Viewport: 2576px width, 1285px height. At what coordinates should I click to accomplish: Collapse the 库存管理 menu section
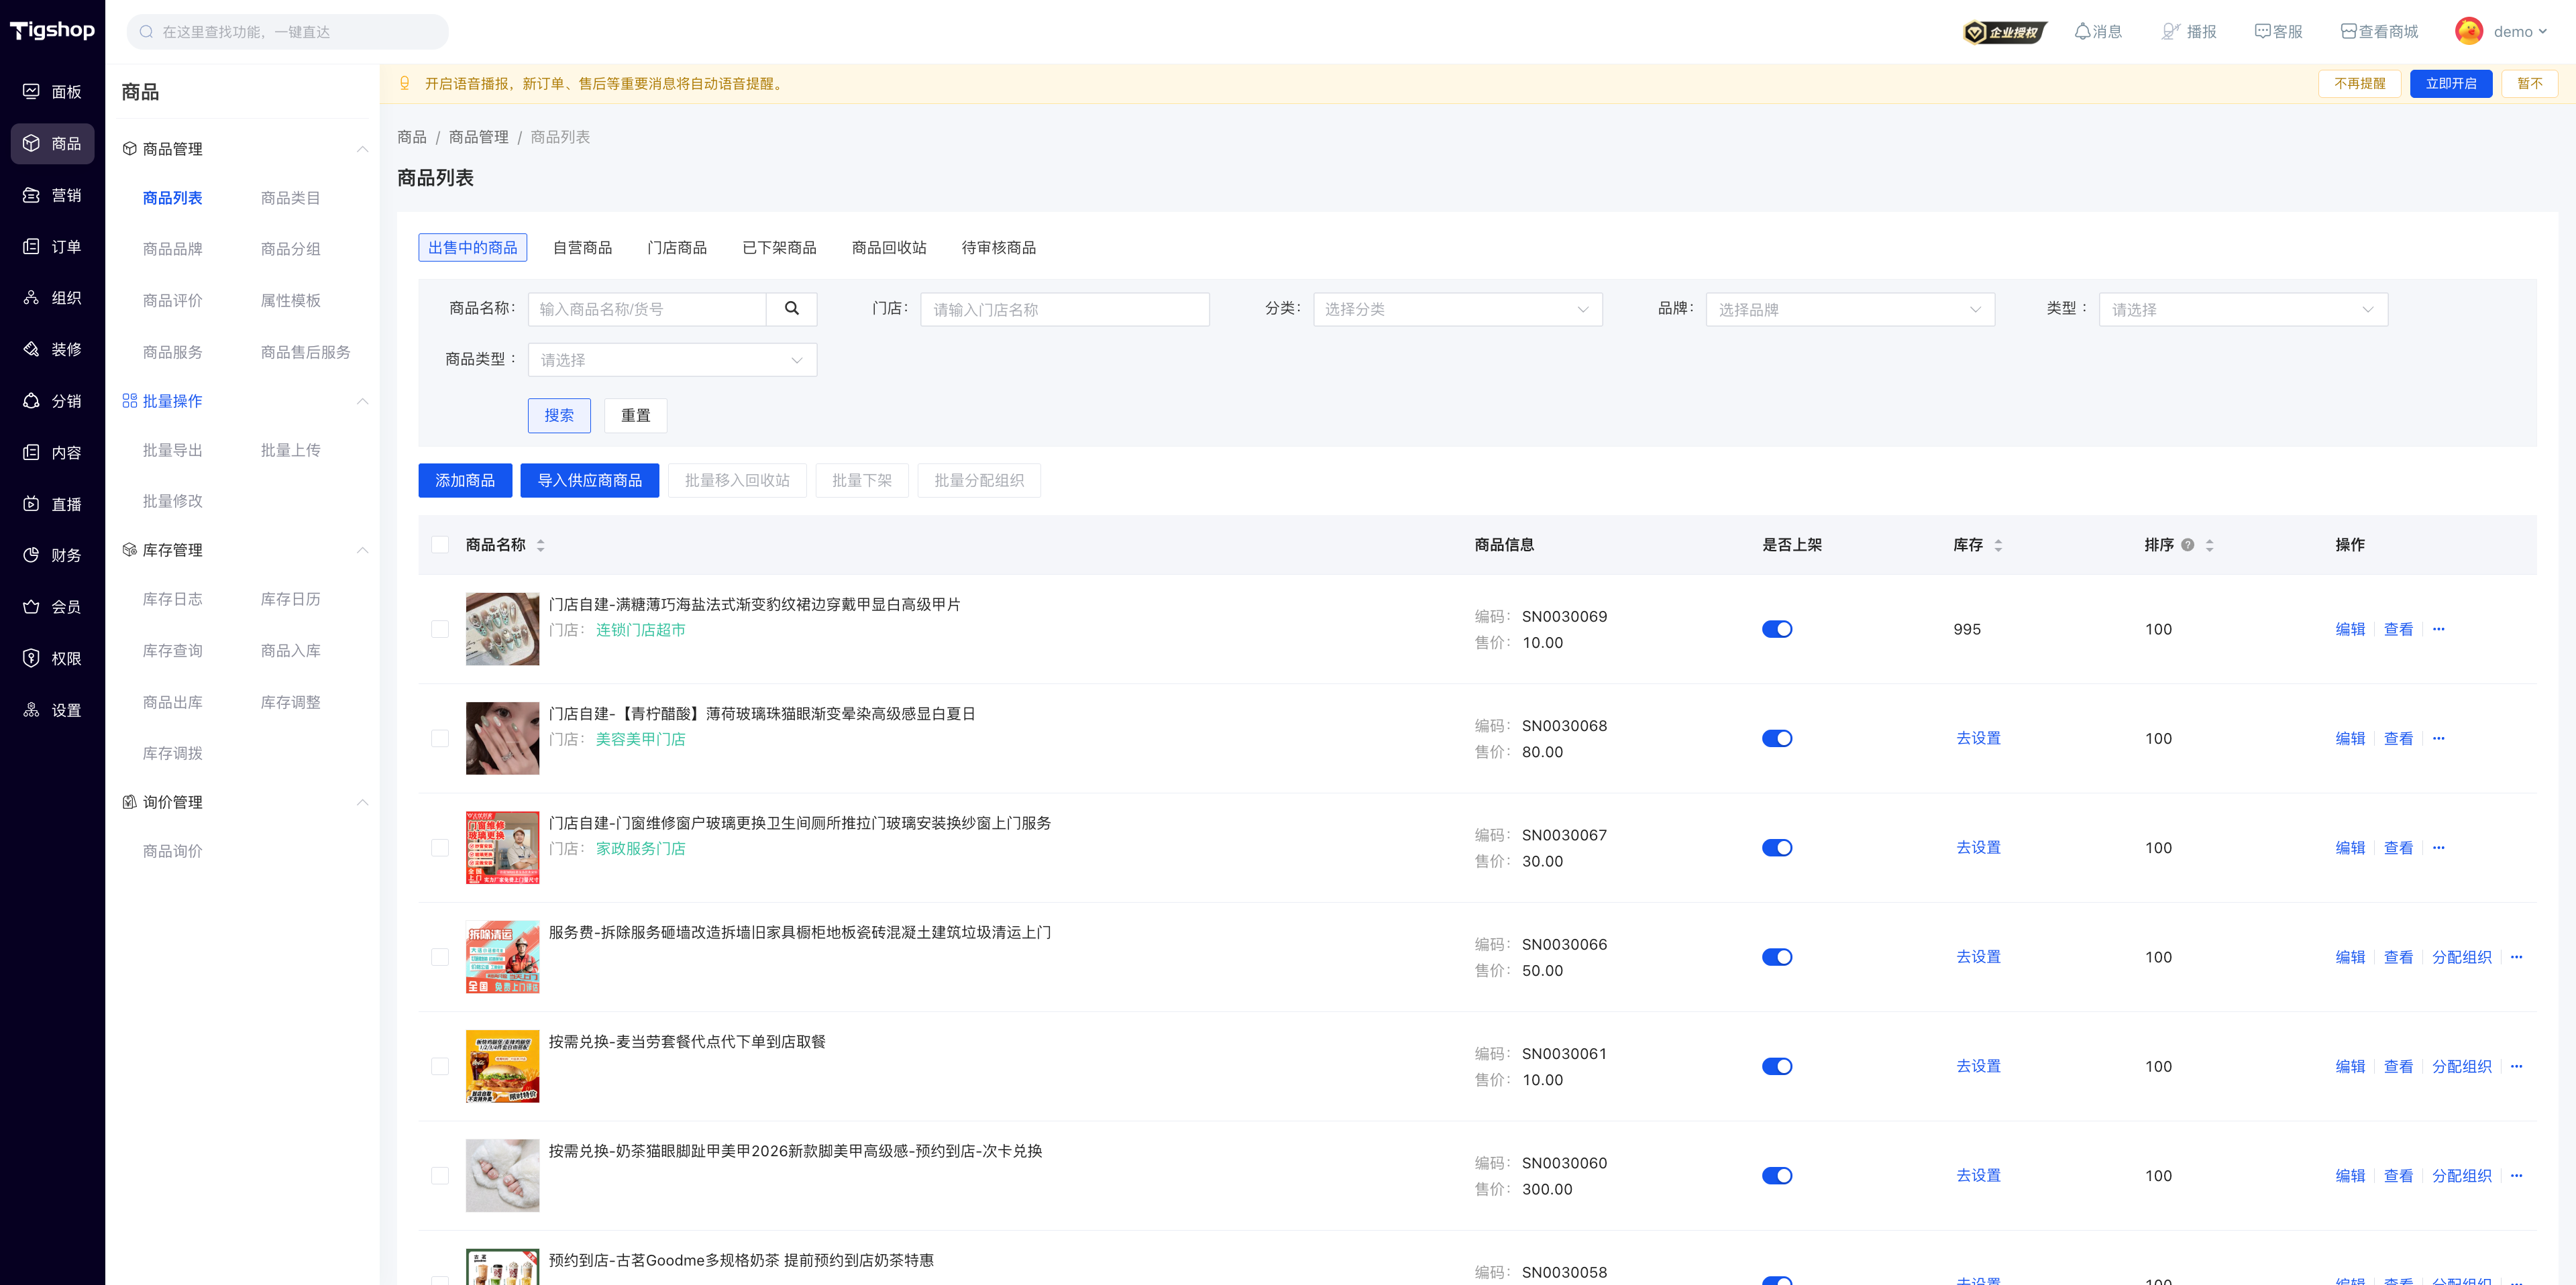362,550
